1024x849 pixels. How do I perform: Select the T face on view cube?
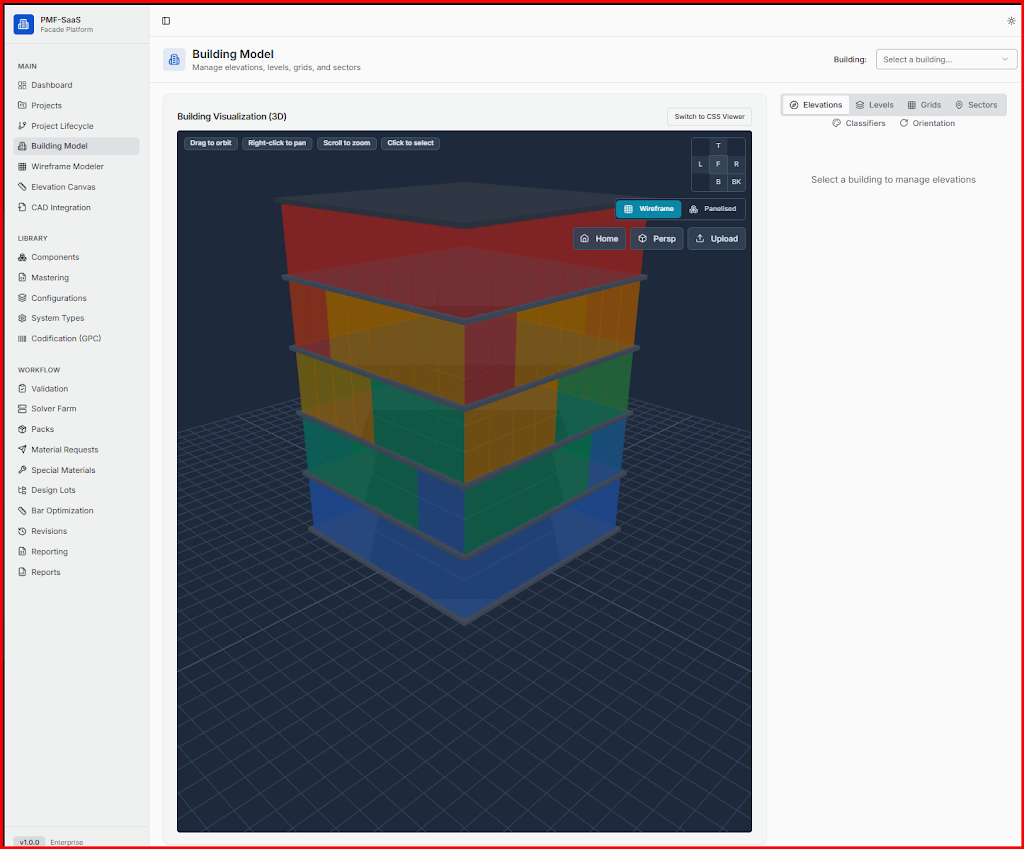point(718,146)
